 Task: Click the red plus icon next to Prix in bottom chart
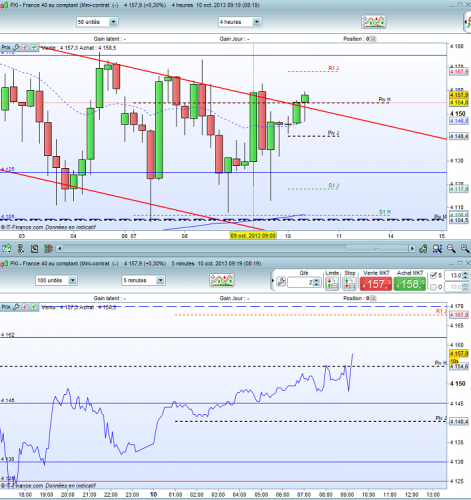(25, 307)
